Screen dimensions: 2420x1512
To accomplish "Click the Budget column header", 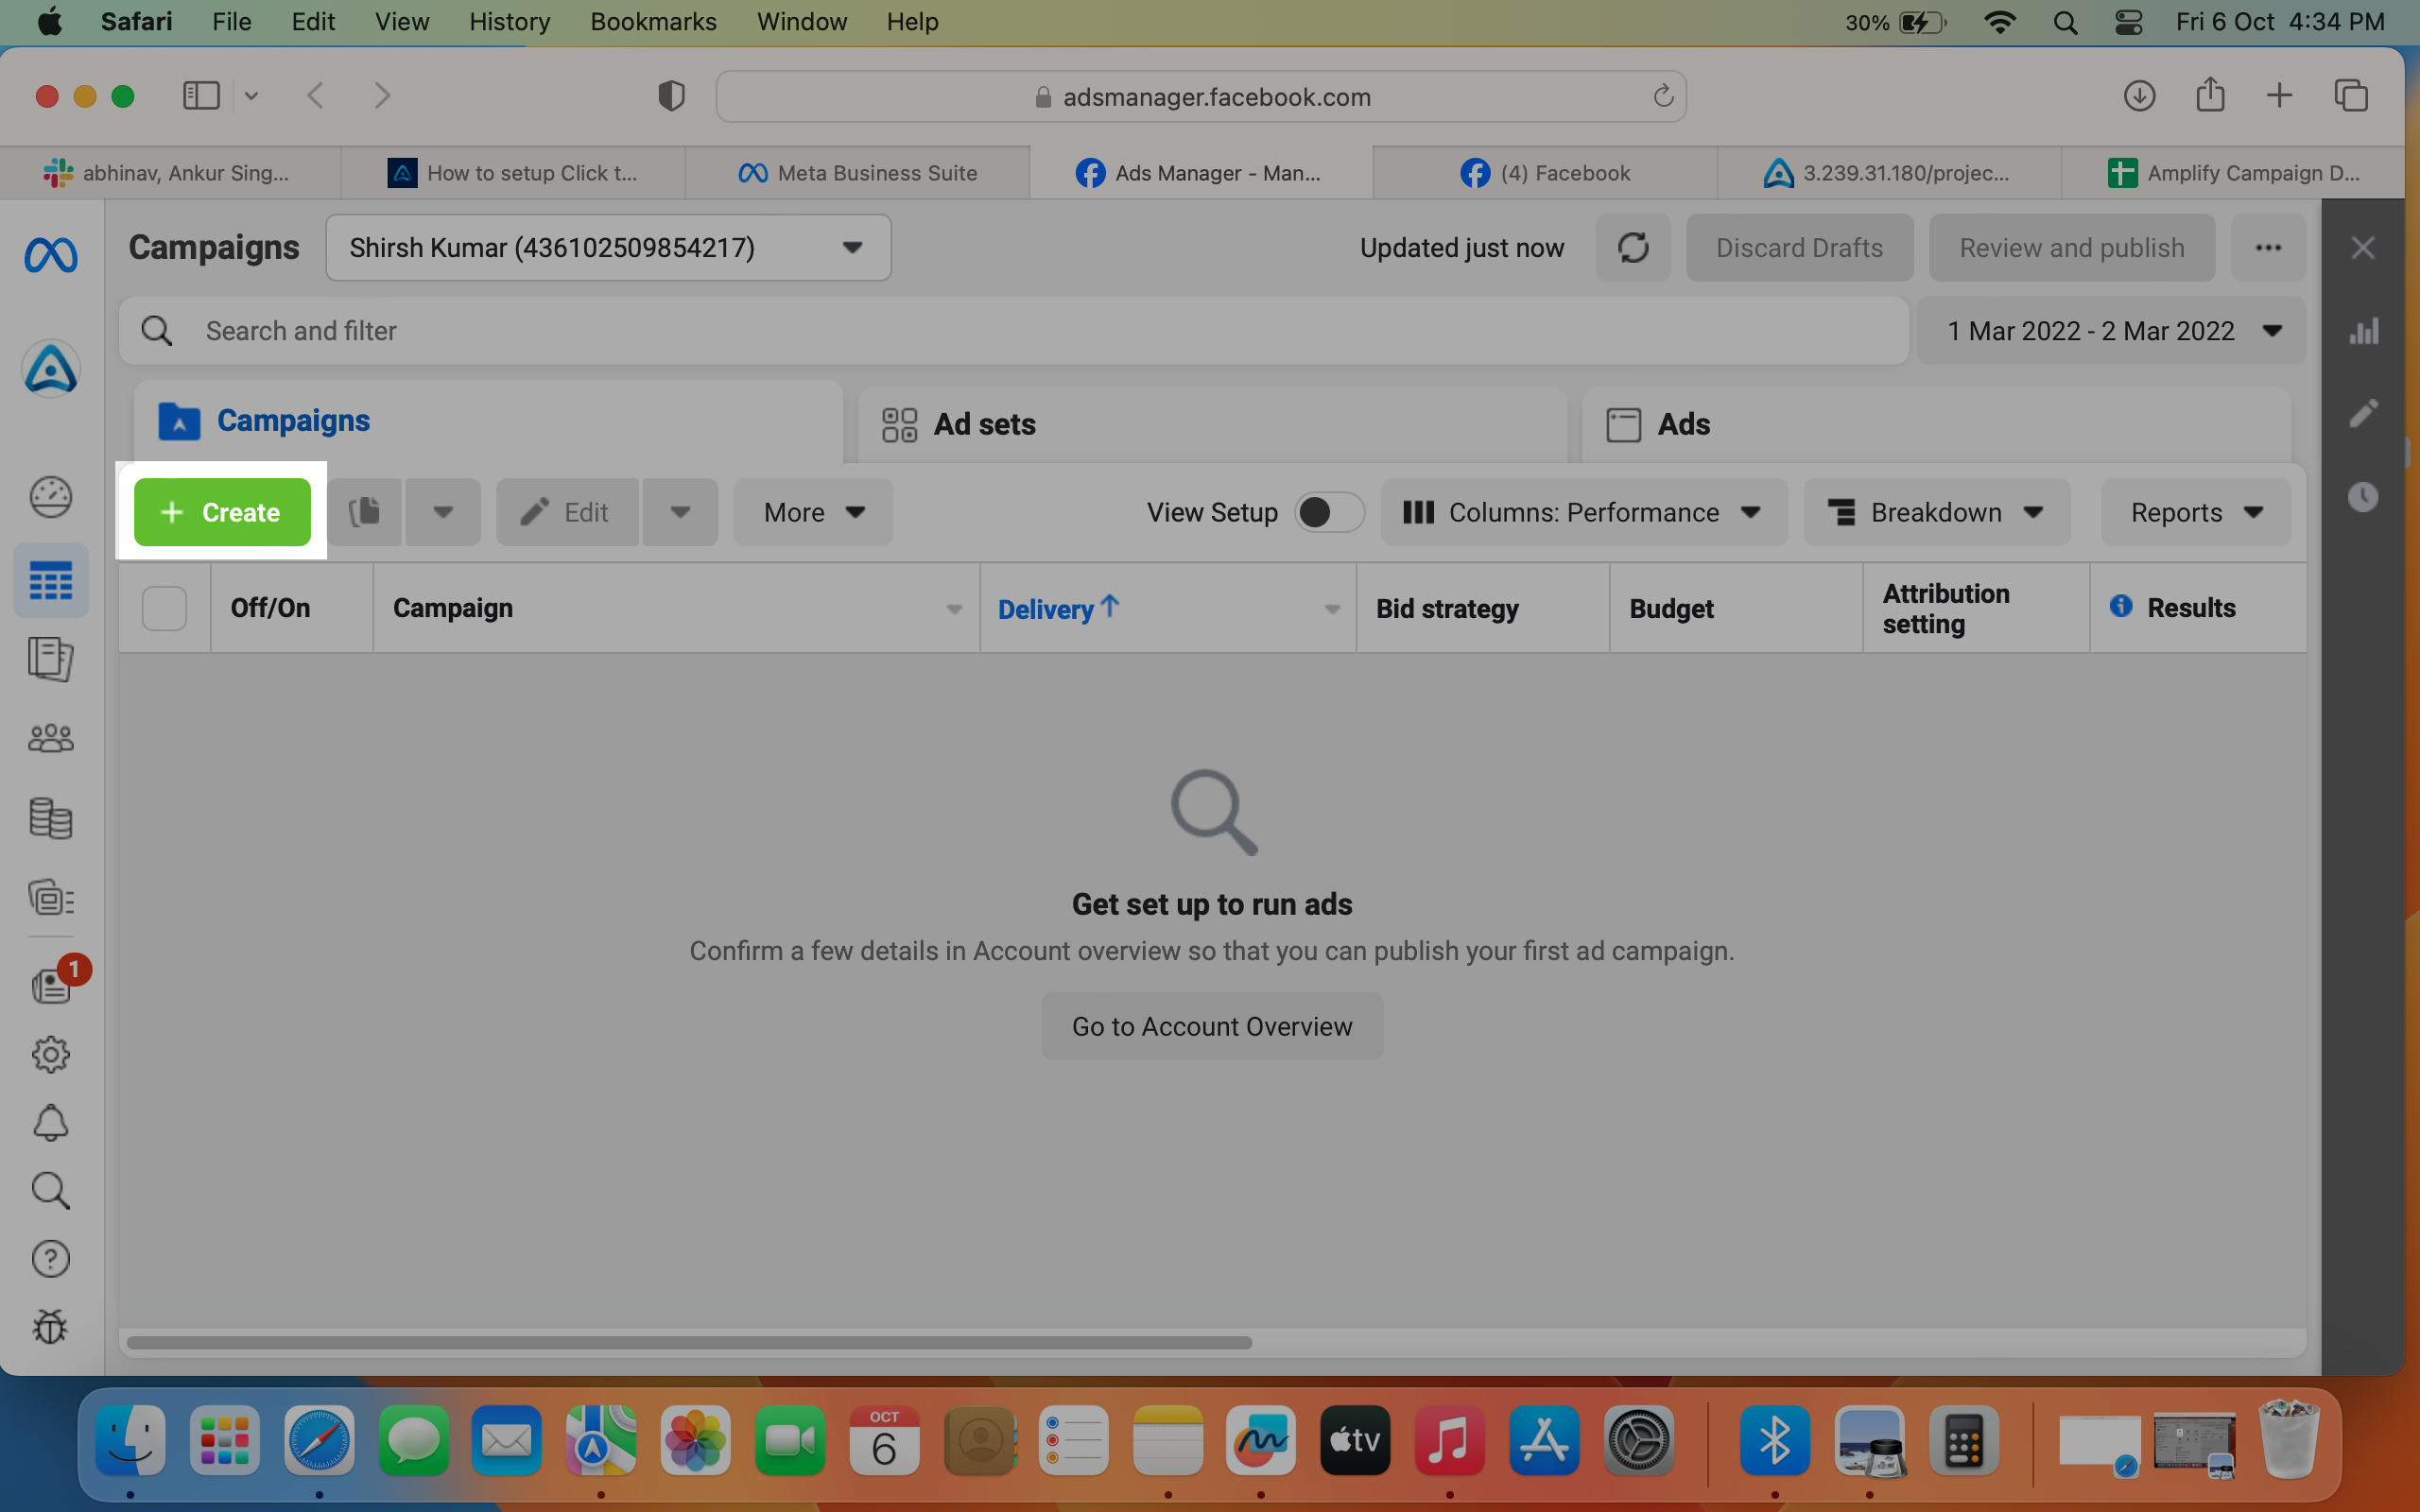I will tap(1736, 608).
